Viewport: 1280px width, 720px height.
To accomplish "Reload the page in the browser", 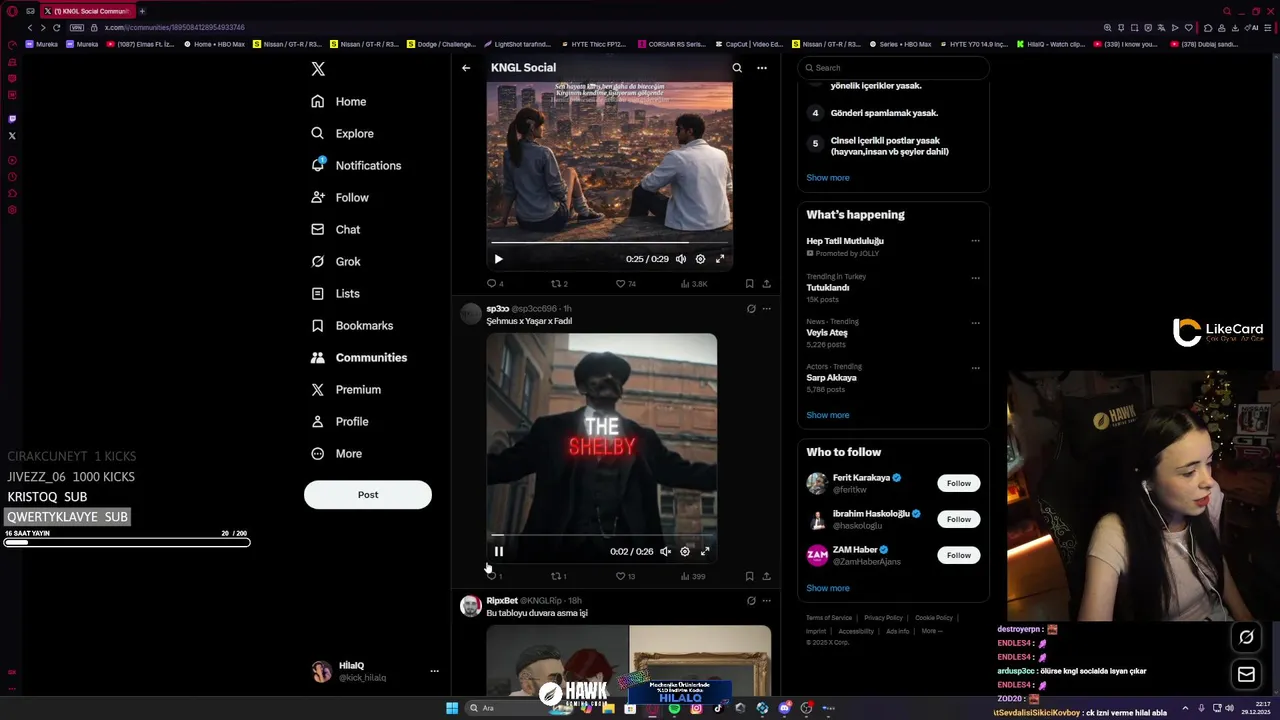I will tap(56, 27).
